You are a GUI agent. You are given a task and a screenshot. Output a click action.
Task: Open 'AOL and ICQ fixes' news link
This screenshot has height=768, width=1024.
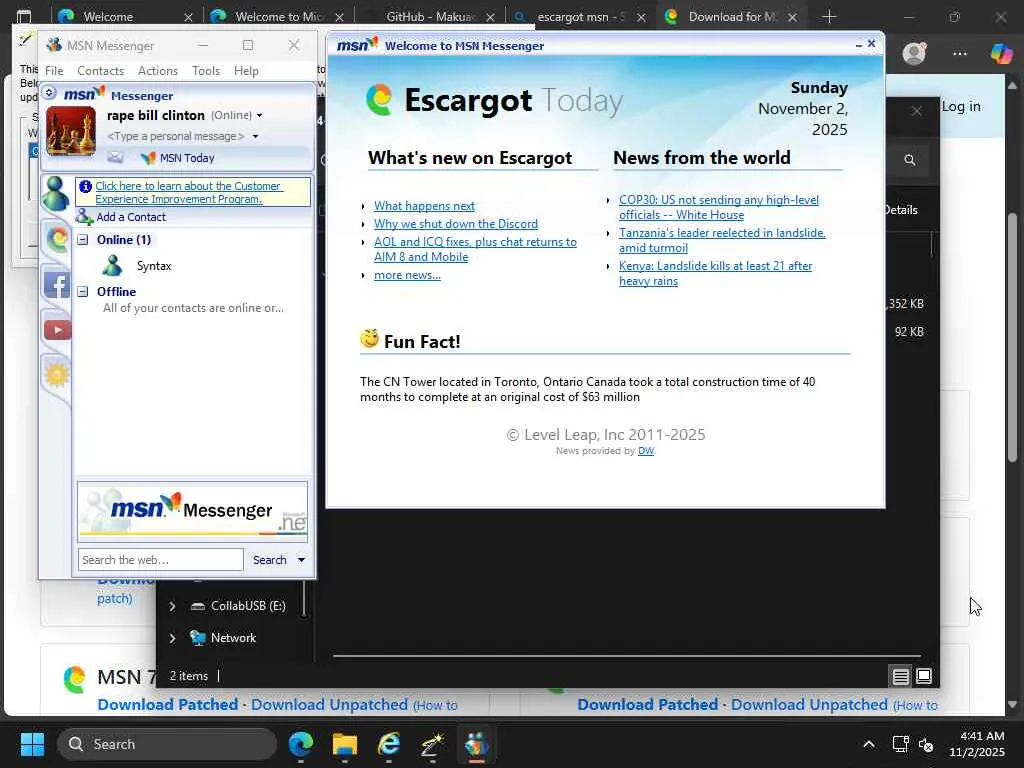pos(475,249)
